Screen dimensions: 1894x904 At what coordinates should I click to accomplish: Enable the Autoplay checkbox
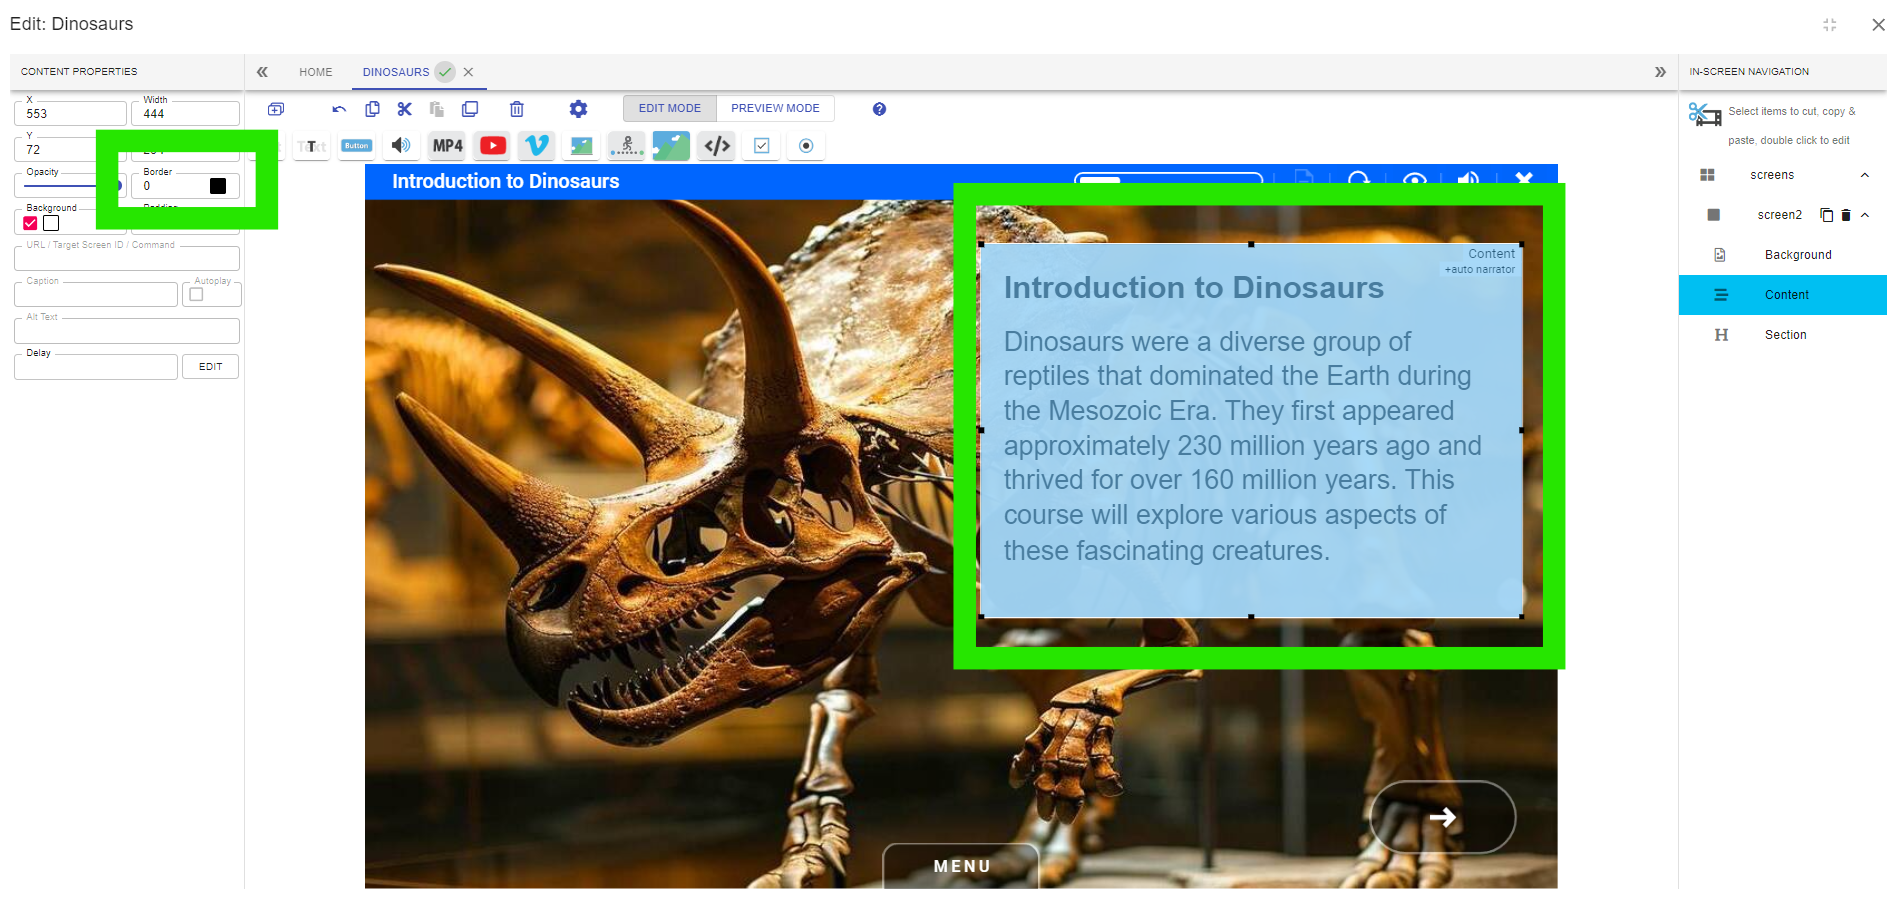click(196, 295)
